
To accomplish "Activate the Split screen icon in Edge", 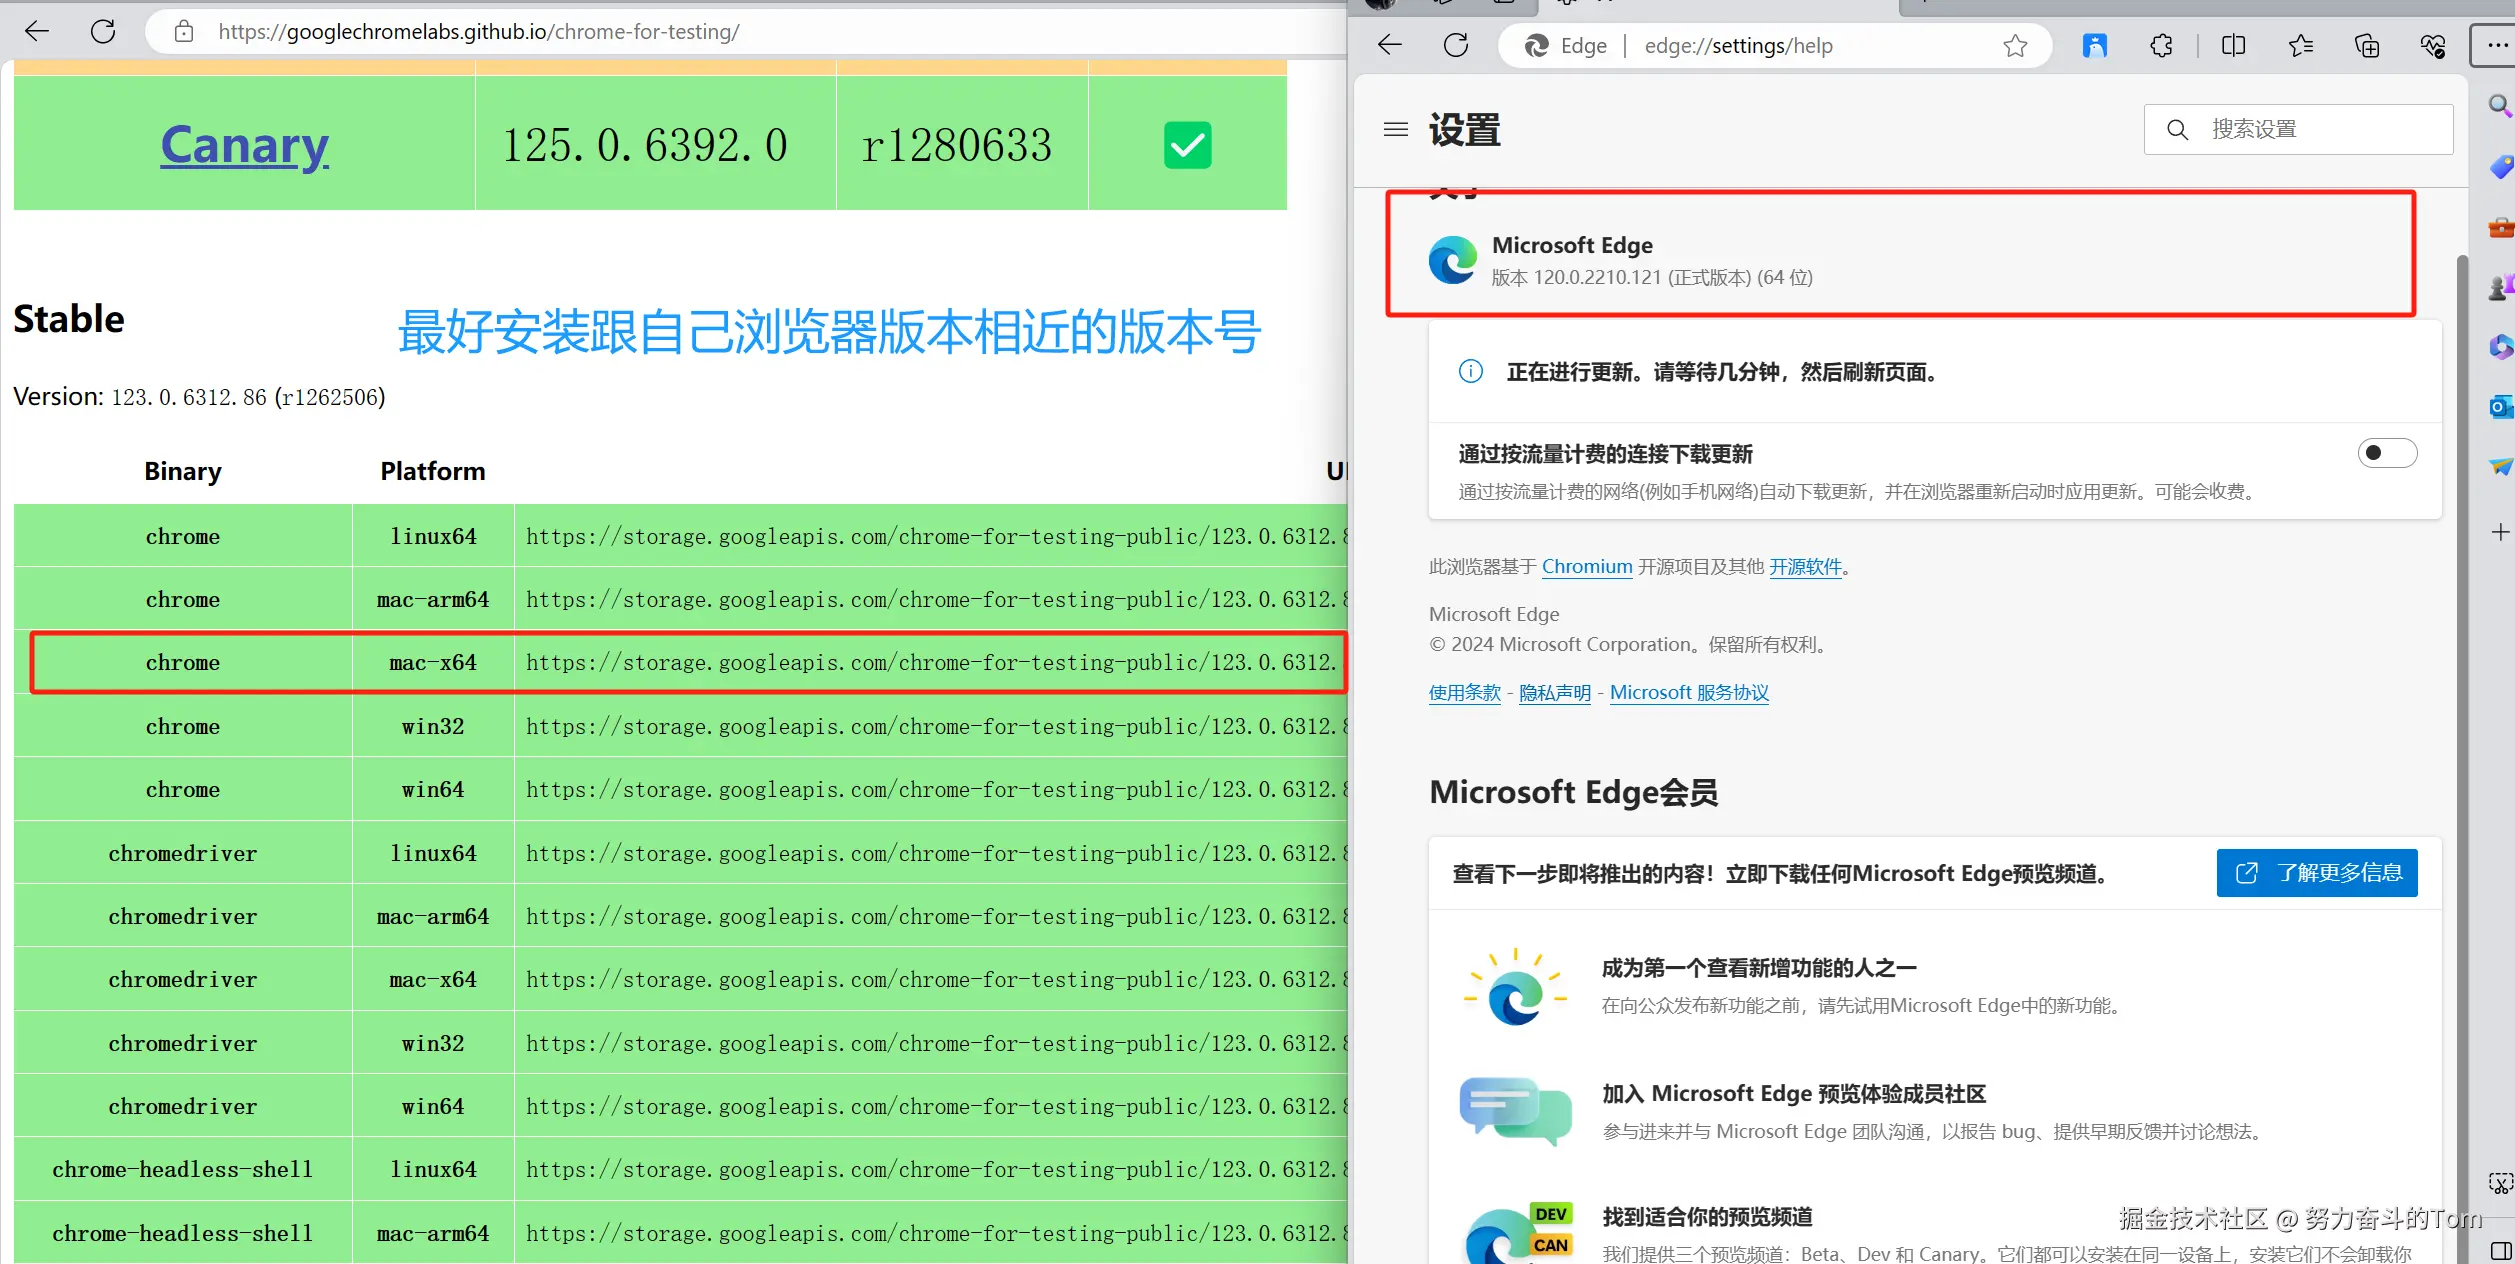I will tap(2233, 46).
